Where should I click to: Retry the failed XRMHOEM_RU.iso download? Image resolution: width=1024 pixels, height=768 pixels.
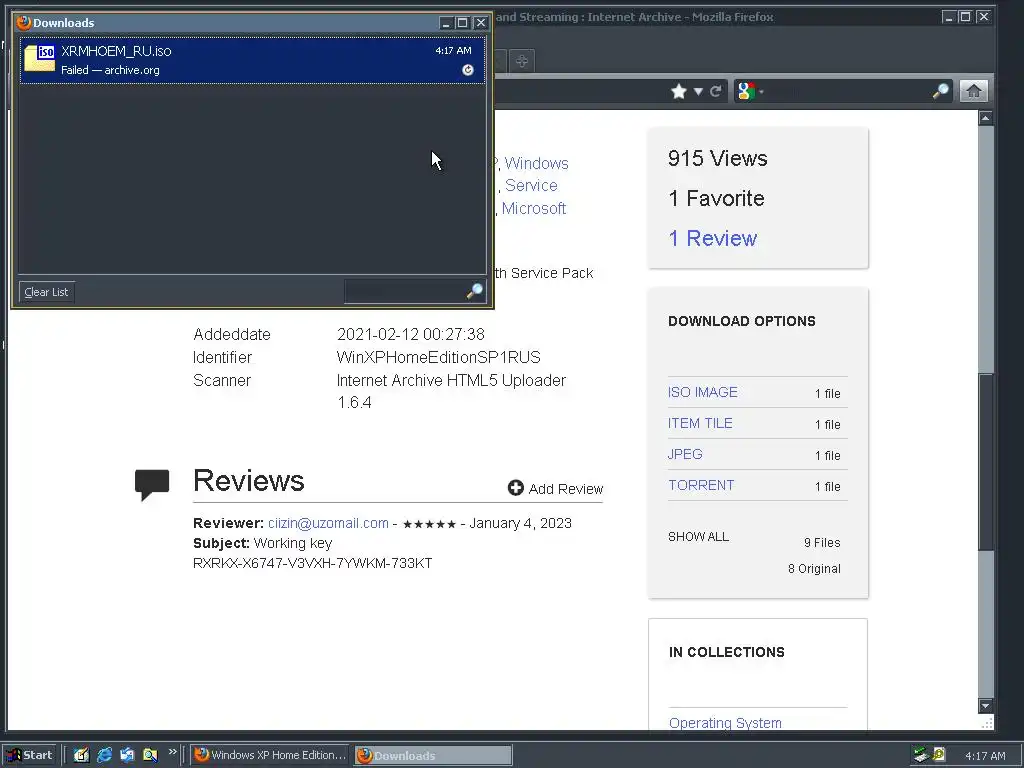pos(468,70)
